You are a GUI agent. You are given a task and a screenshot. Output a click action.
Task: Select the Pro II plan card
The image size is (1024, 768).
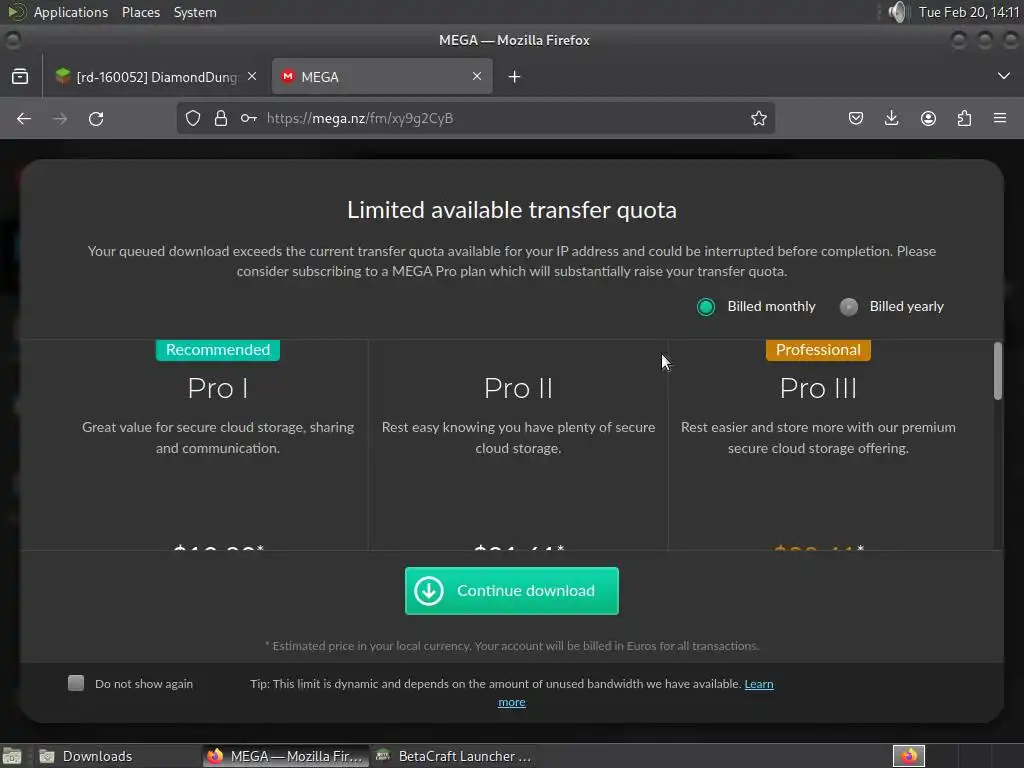coord(519,444)
